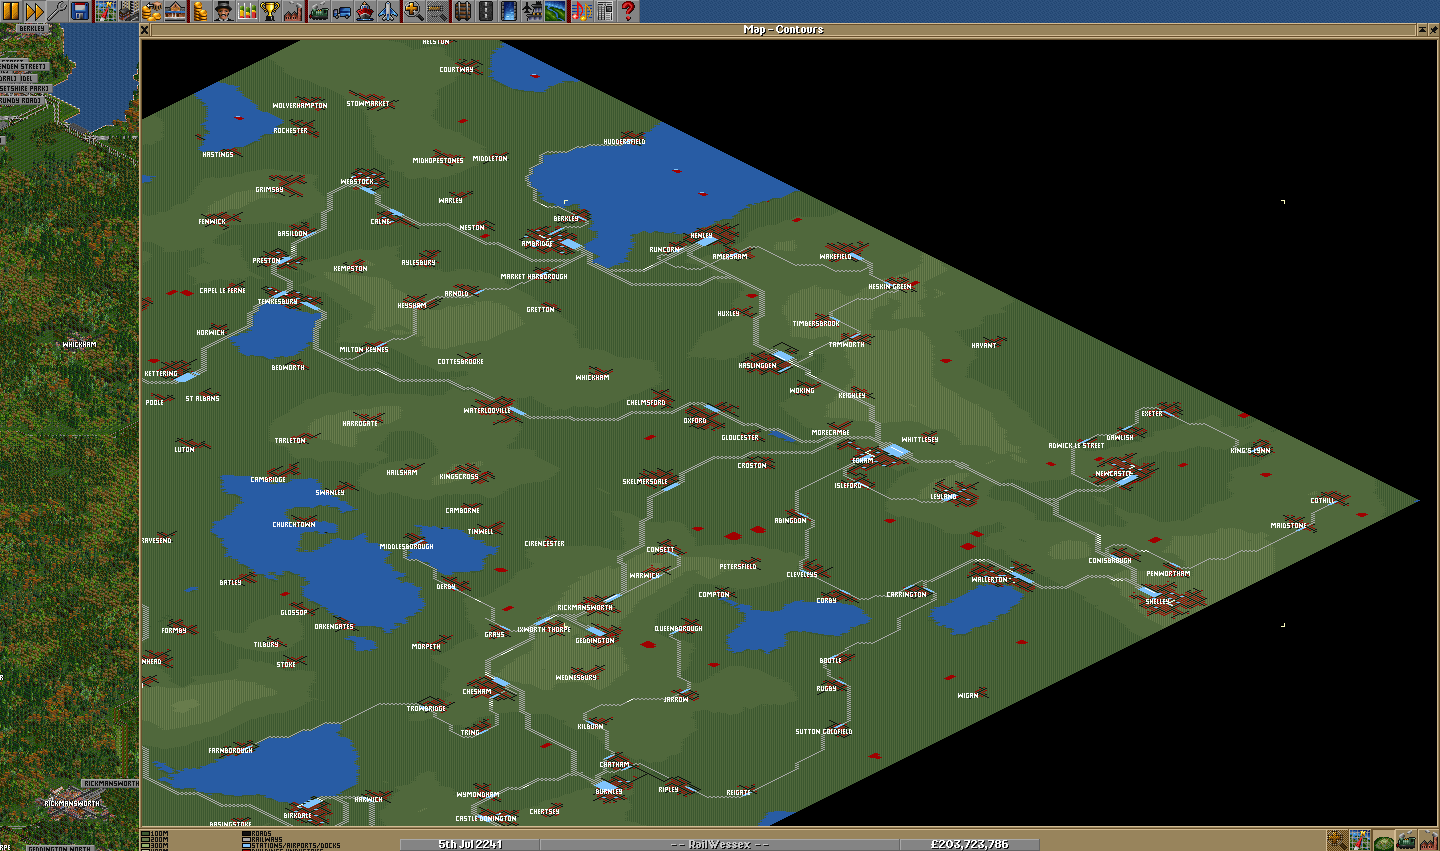Viewport: 1440px width, 851px height.
Task: Close the Map - Contours window
Action: 145,30
